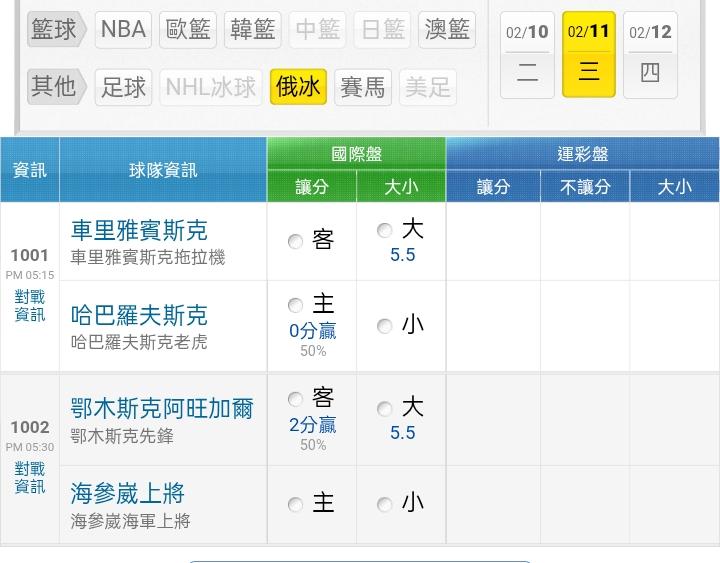Open 對戰資訊 link for match 1001

(30, 306)
